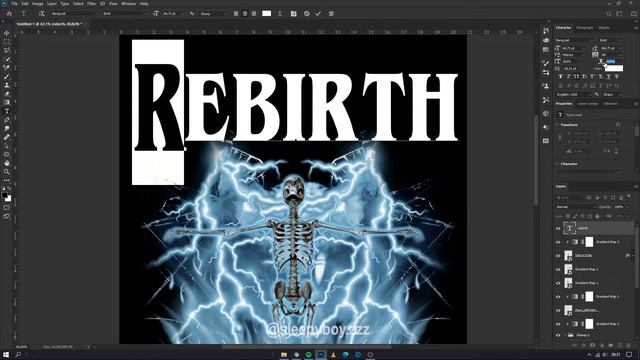Hide the Group 1 layer
The height and width of the screenshot is (360, 640).
pyautogui.click(x=558, y=336)
